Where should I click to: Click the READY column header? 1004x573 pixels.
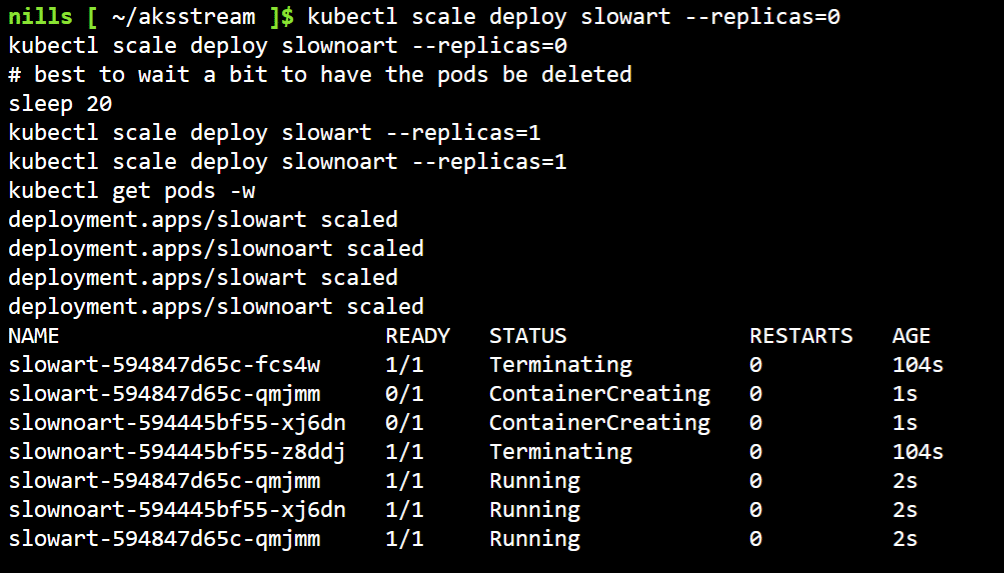[x=417, y=335]
